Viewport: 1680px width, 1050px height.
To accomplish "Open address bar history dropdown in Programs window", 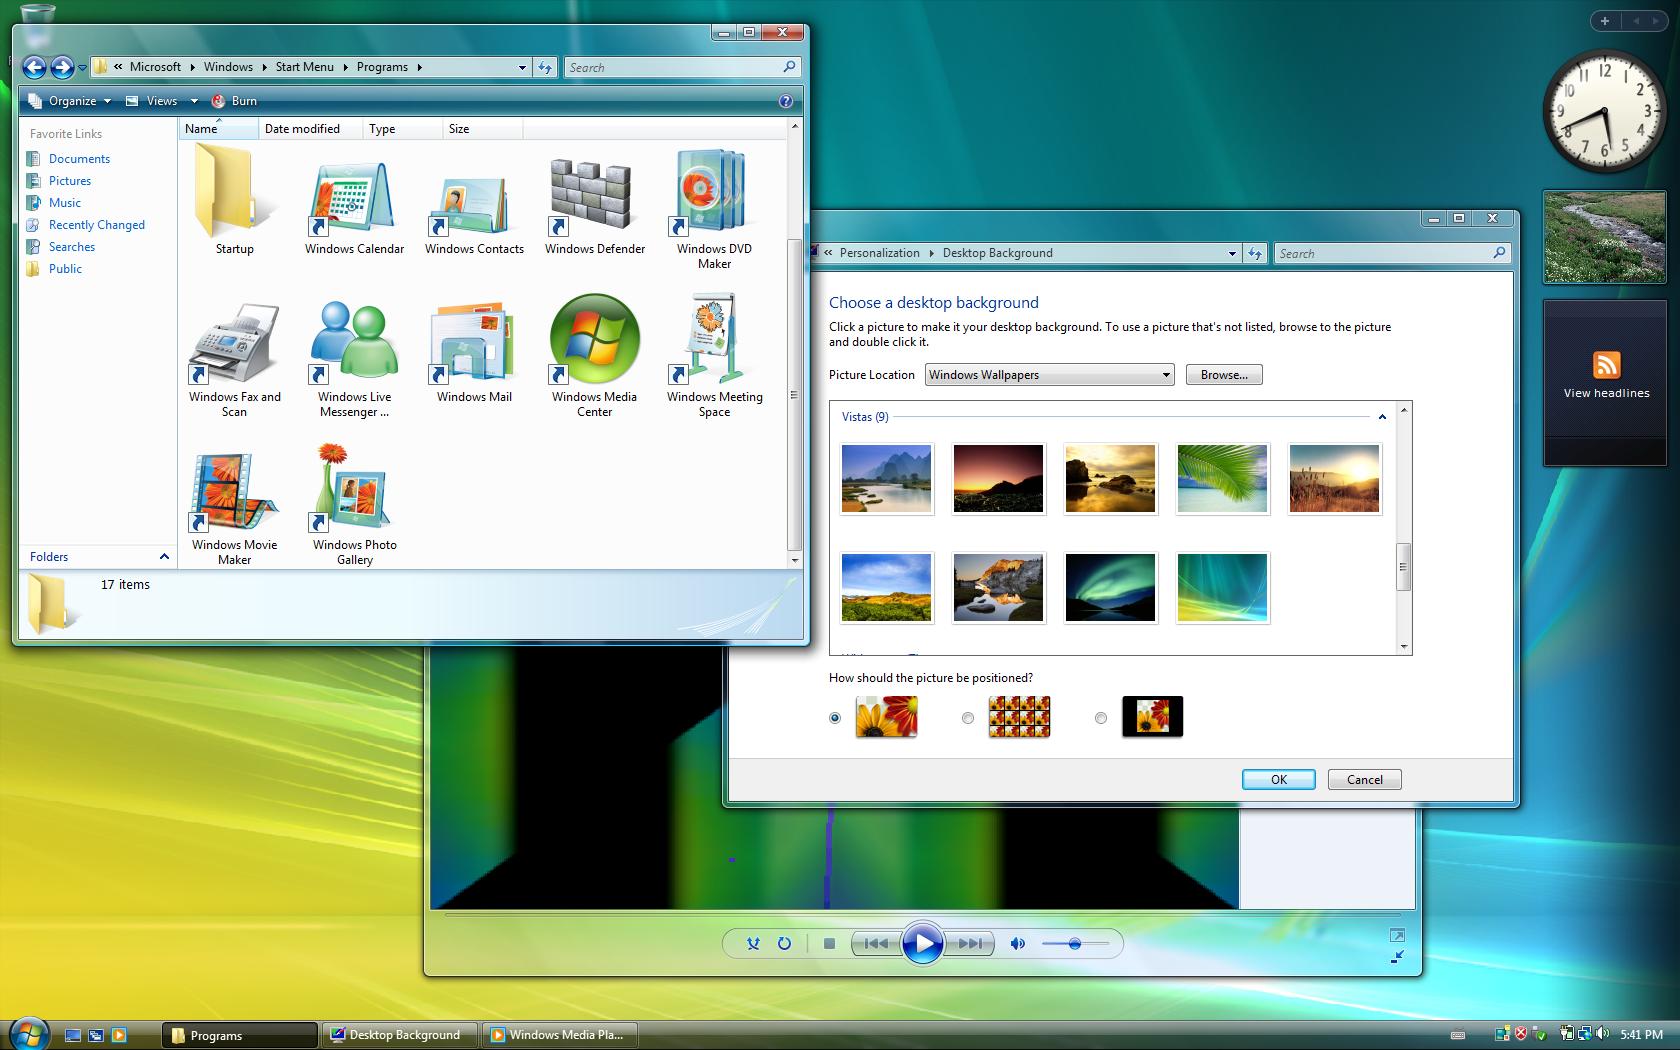I will coord(522,67).
